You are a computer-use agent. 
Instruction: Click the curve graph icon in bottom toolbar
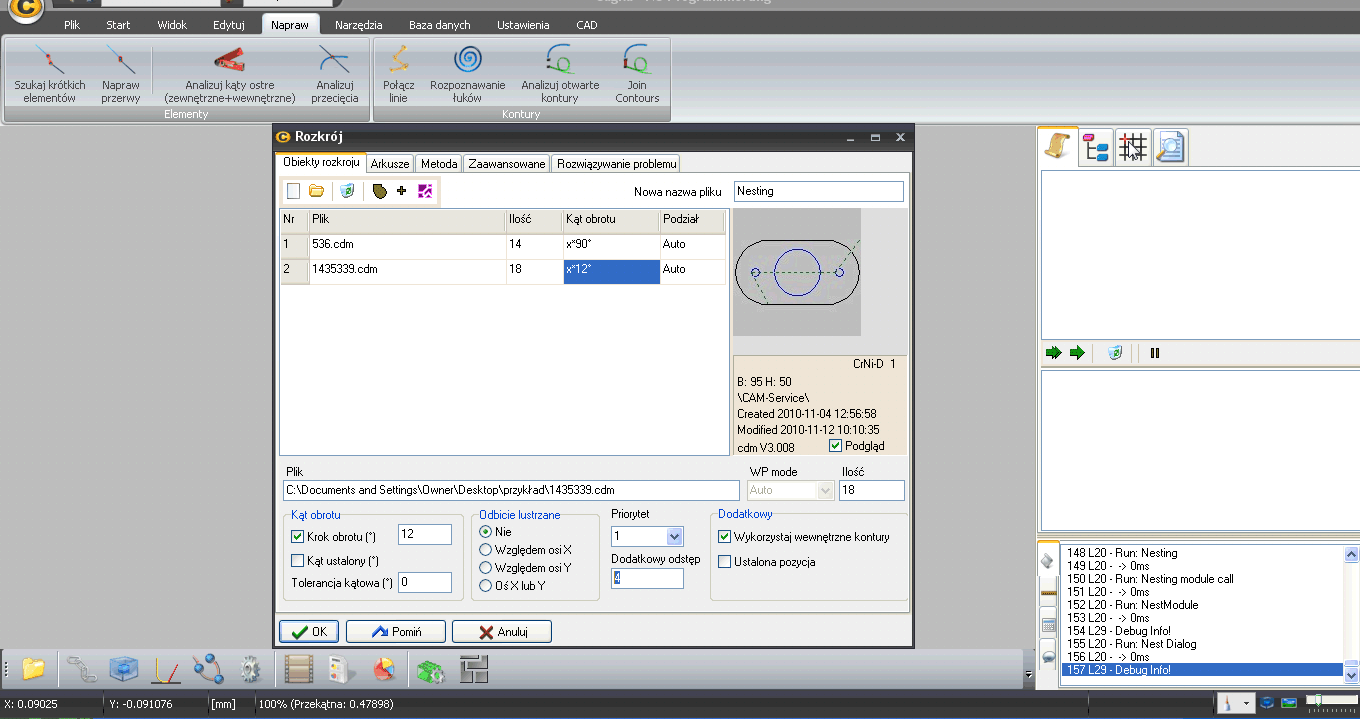click(165, 668)
